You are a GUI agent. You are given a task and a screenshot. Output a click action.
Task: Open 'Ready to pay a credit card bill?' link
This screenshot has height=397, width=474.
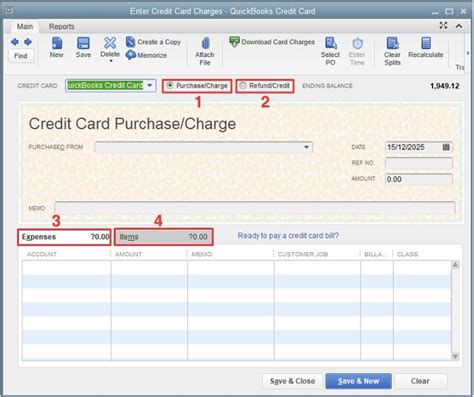coord(288,236)
